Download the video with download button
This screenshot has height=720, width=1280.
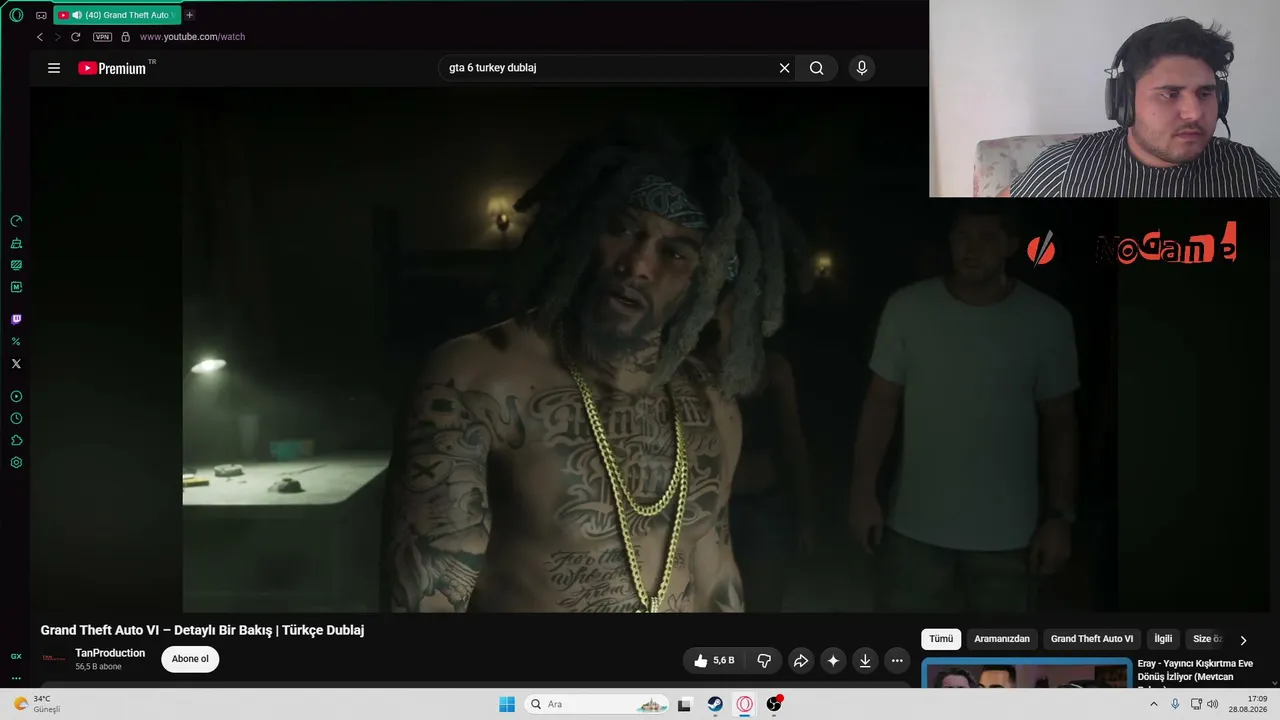click(865, 660)
